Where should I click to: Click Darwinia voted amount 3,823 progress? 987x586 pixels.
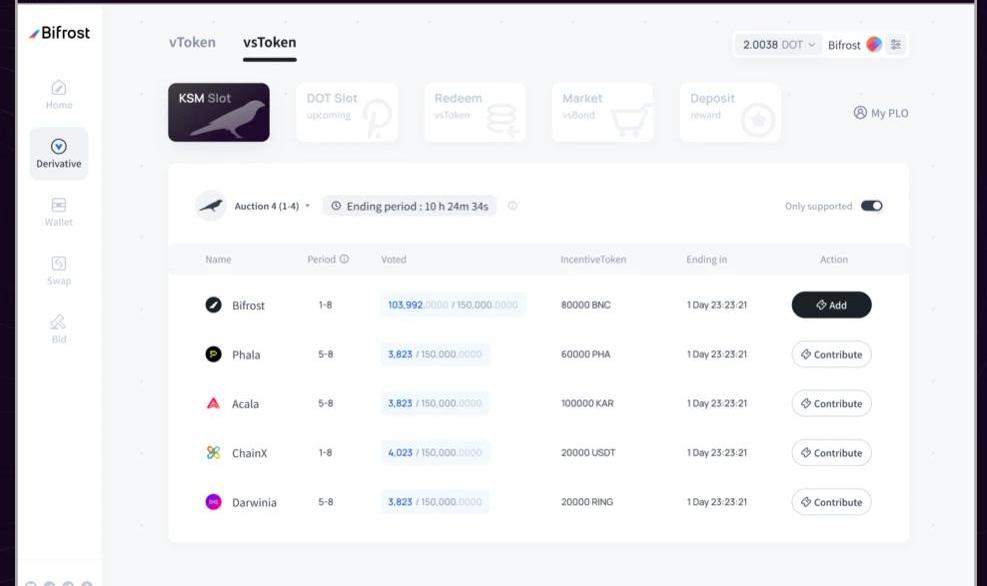(435, 502)
